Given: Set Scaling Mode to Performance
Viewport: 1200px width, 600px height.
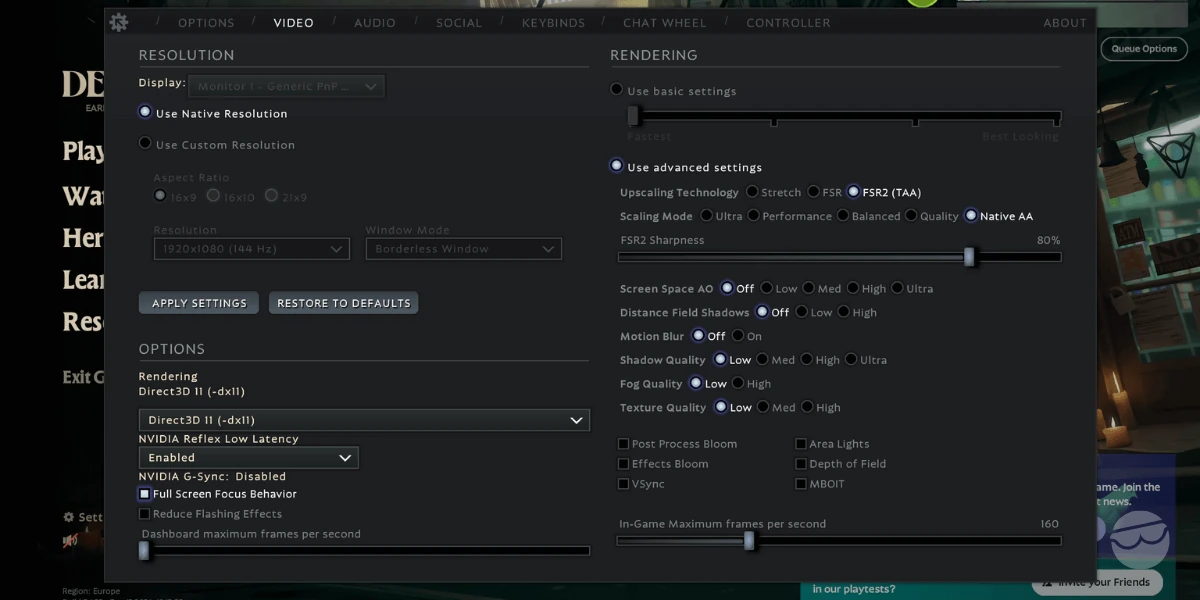Looking at the screenshot, I should pyautogui.click(x=789, y=216).
